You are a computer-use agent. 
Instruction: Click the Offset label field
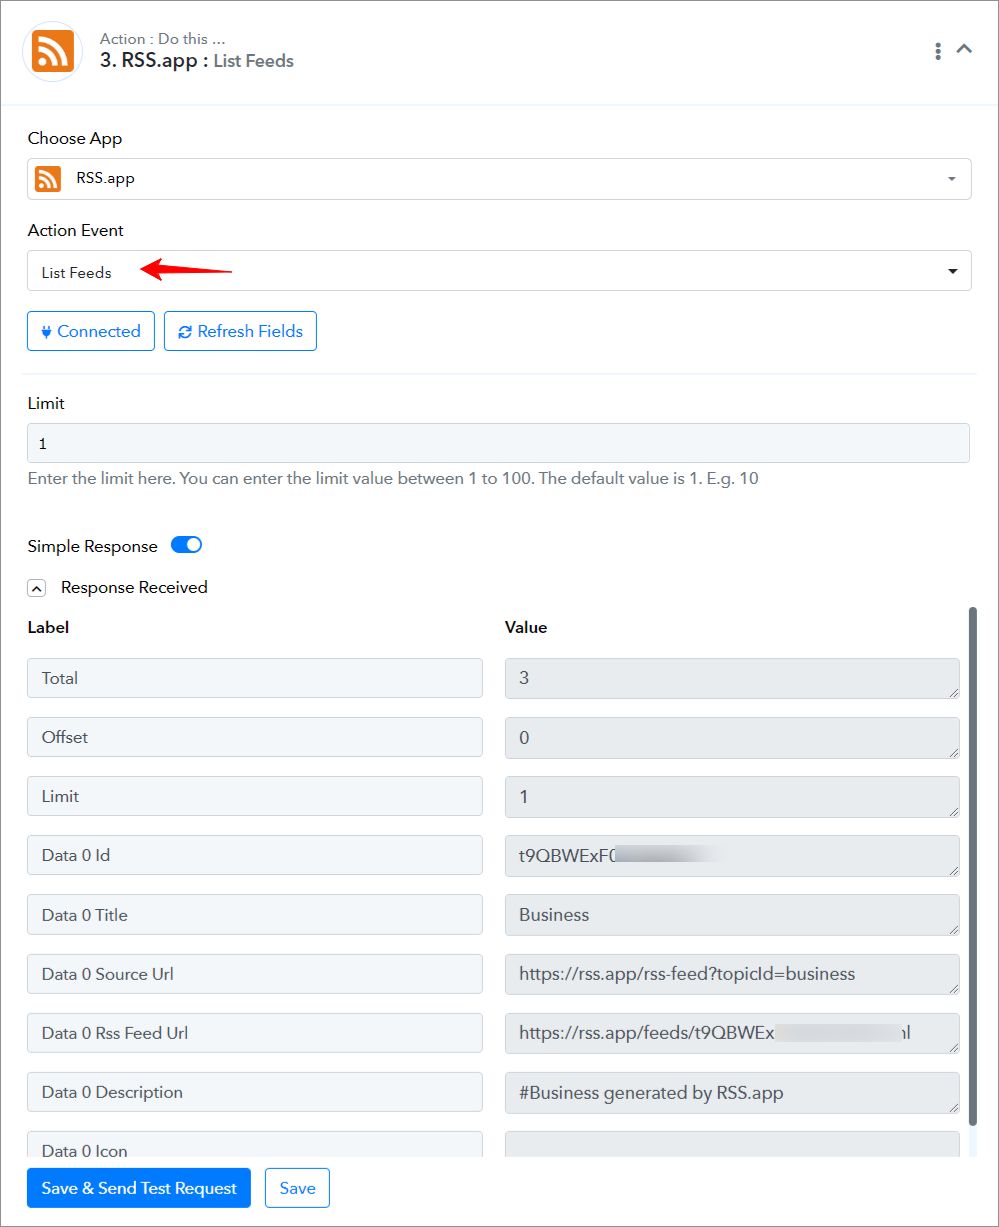pos(255,737)
